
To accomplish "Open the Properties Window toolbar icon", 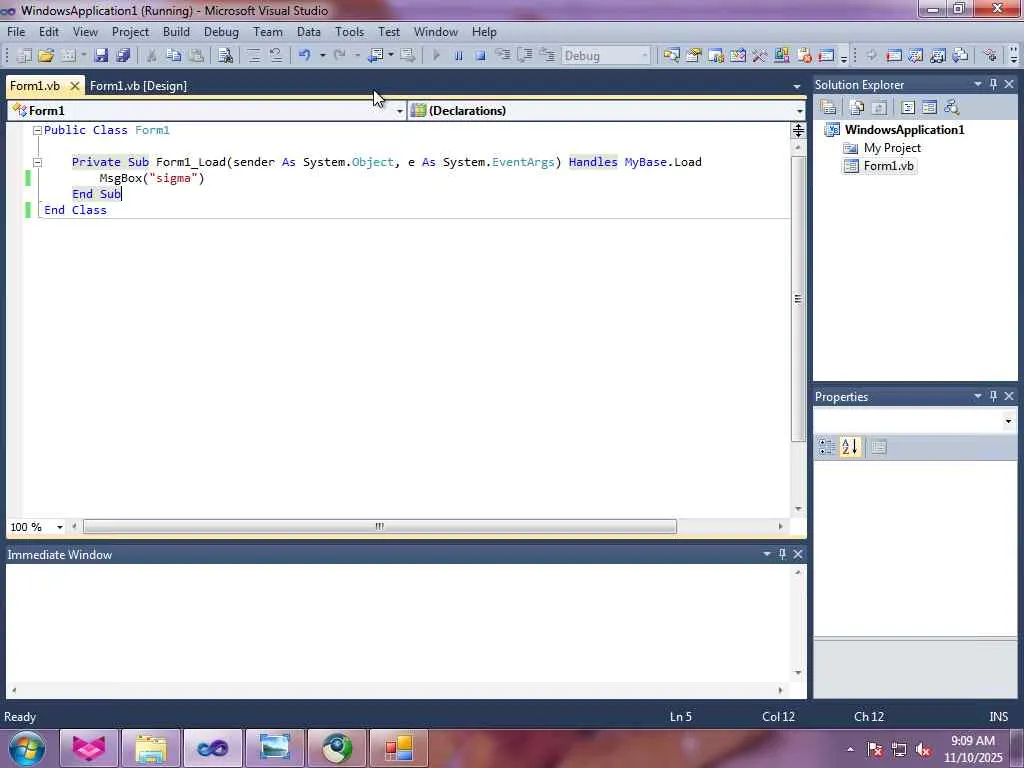I will [x=694, y=56].
